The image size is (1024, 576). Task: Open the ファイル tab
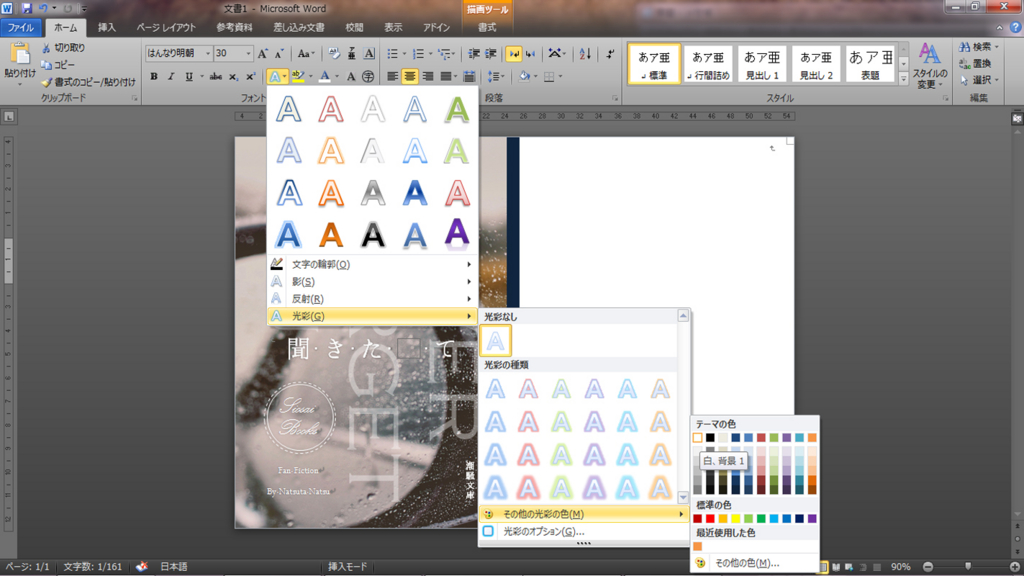(x=21, y=27)
